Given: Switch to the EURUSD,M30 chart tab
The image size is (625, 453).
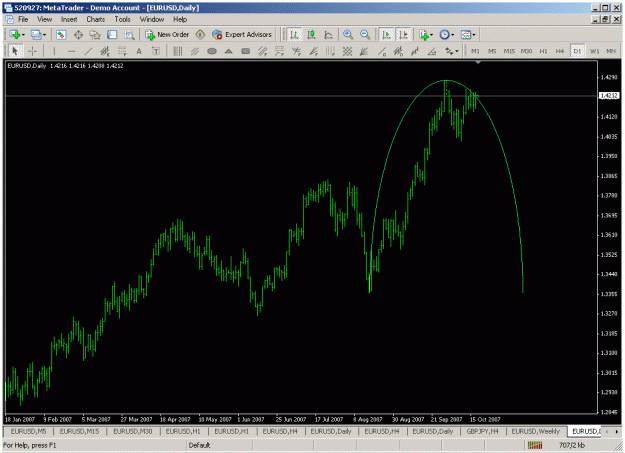Looking at the screenshot, I should [132, 431].
